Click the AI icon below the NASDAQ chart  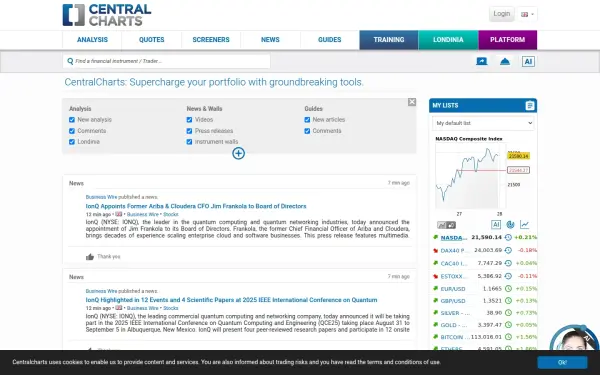pyautogui.click(x=496, y=225)
